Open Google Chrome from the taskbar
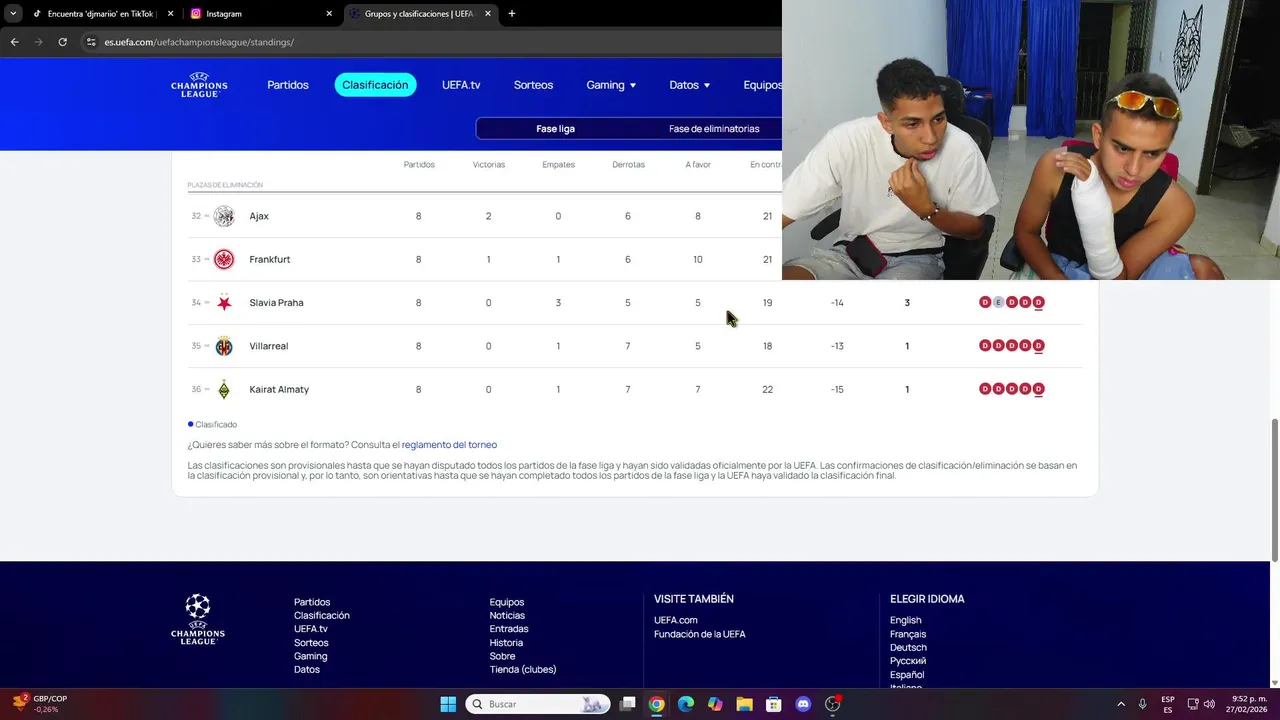 coord(656,704)
